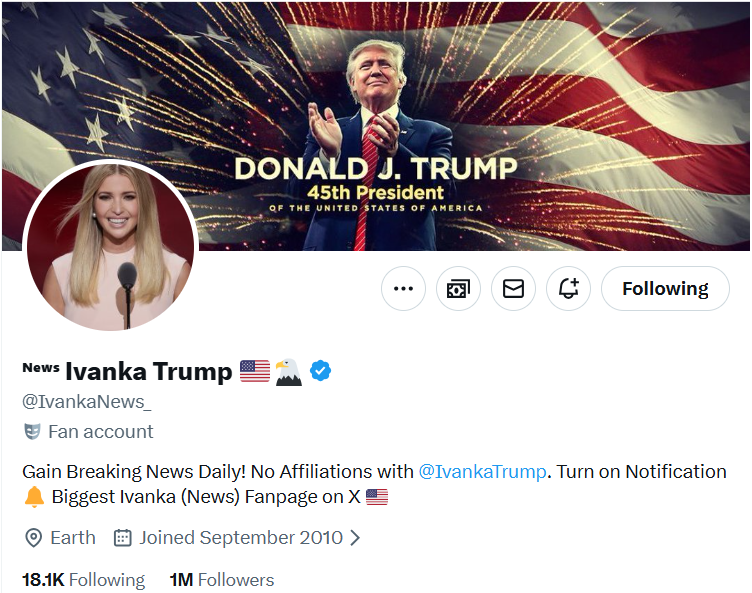Expand the chevron beside the join date
Image resolution: width=752 pixels, height=593 pixels.
click(355, 538)
